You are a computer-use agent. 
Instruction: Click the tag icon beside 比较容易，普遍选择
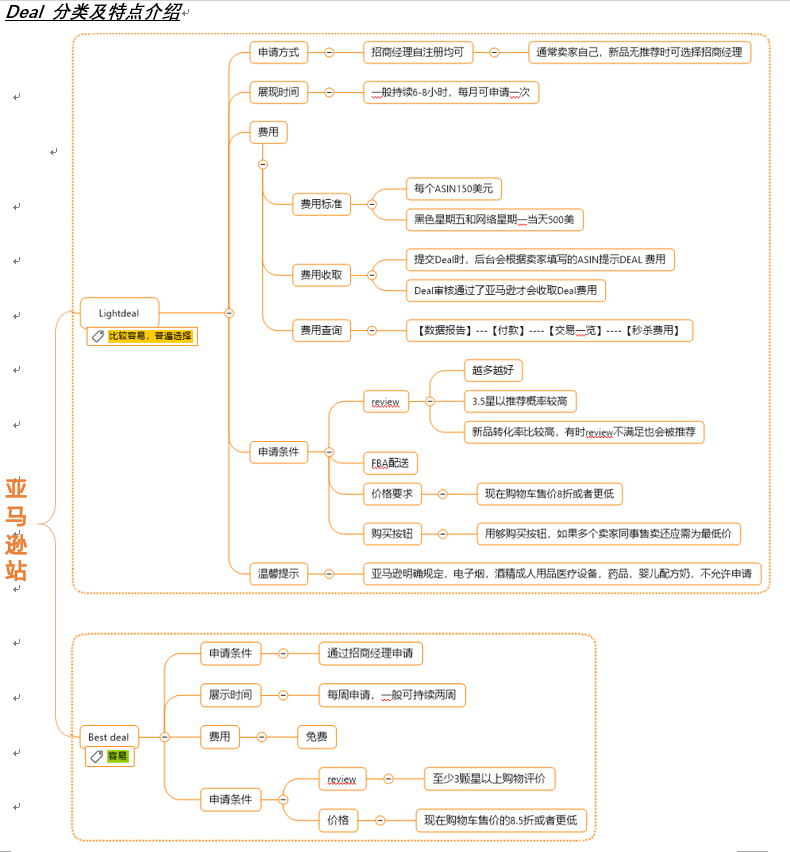coord(98,336)
